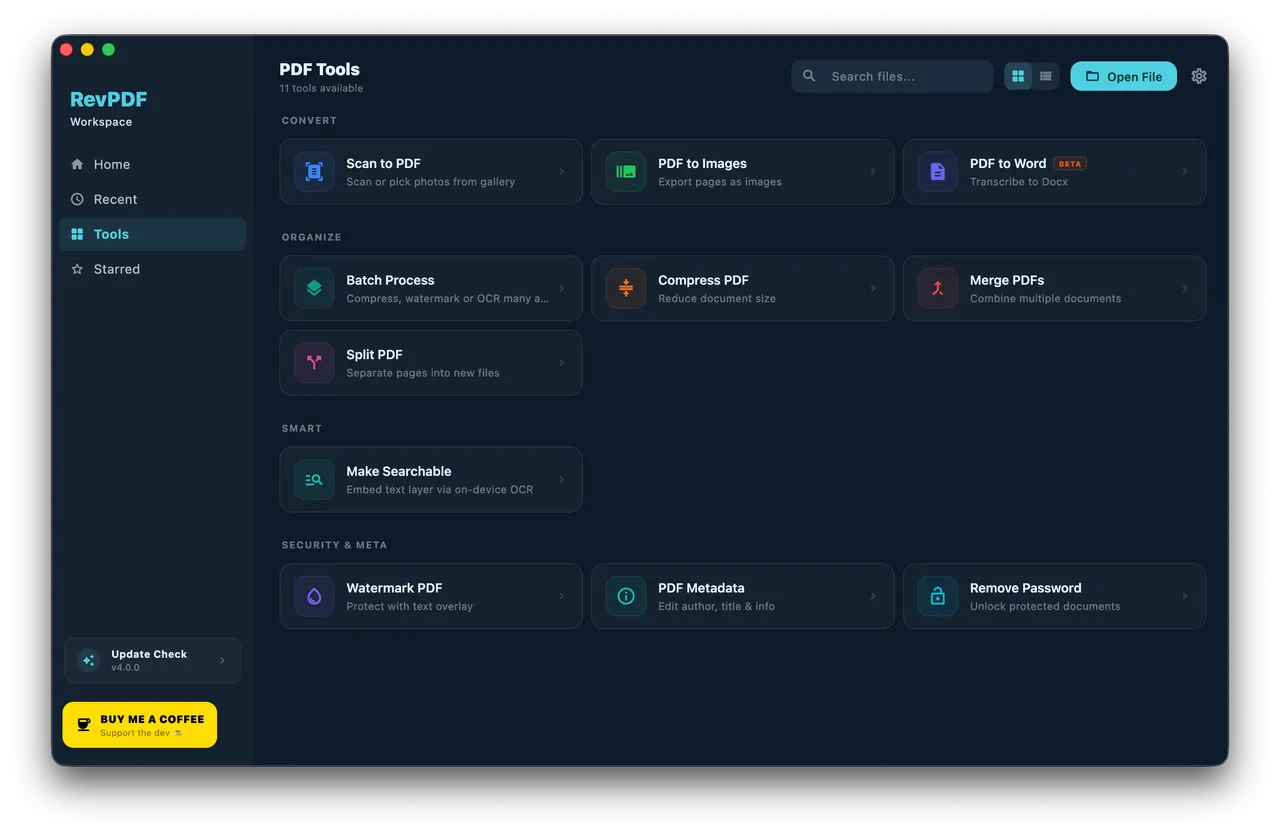Click the chevron on Remove Password card
Screen dimensions: 1280x834
(1185, 596)
